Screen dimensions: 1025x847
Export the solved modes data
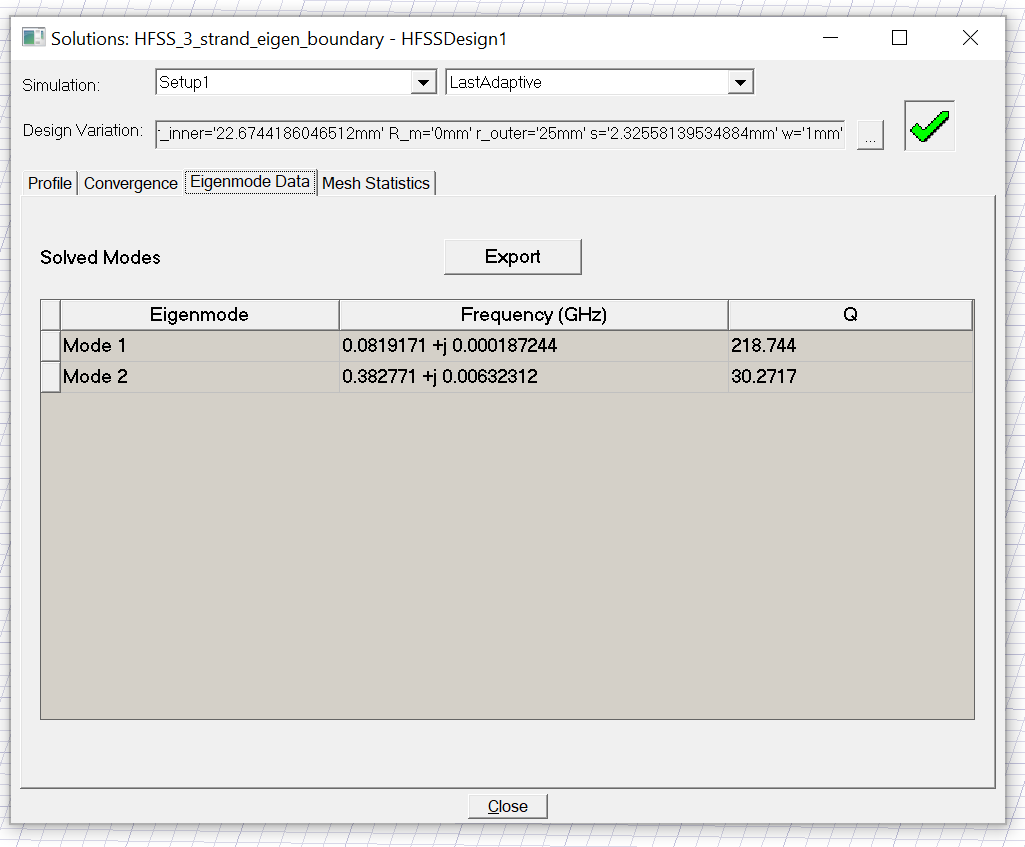pos(512,257)
